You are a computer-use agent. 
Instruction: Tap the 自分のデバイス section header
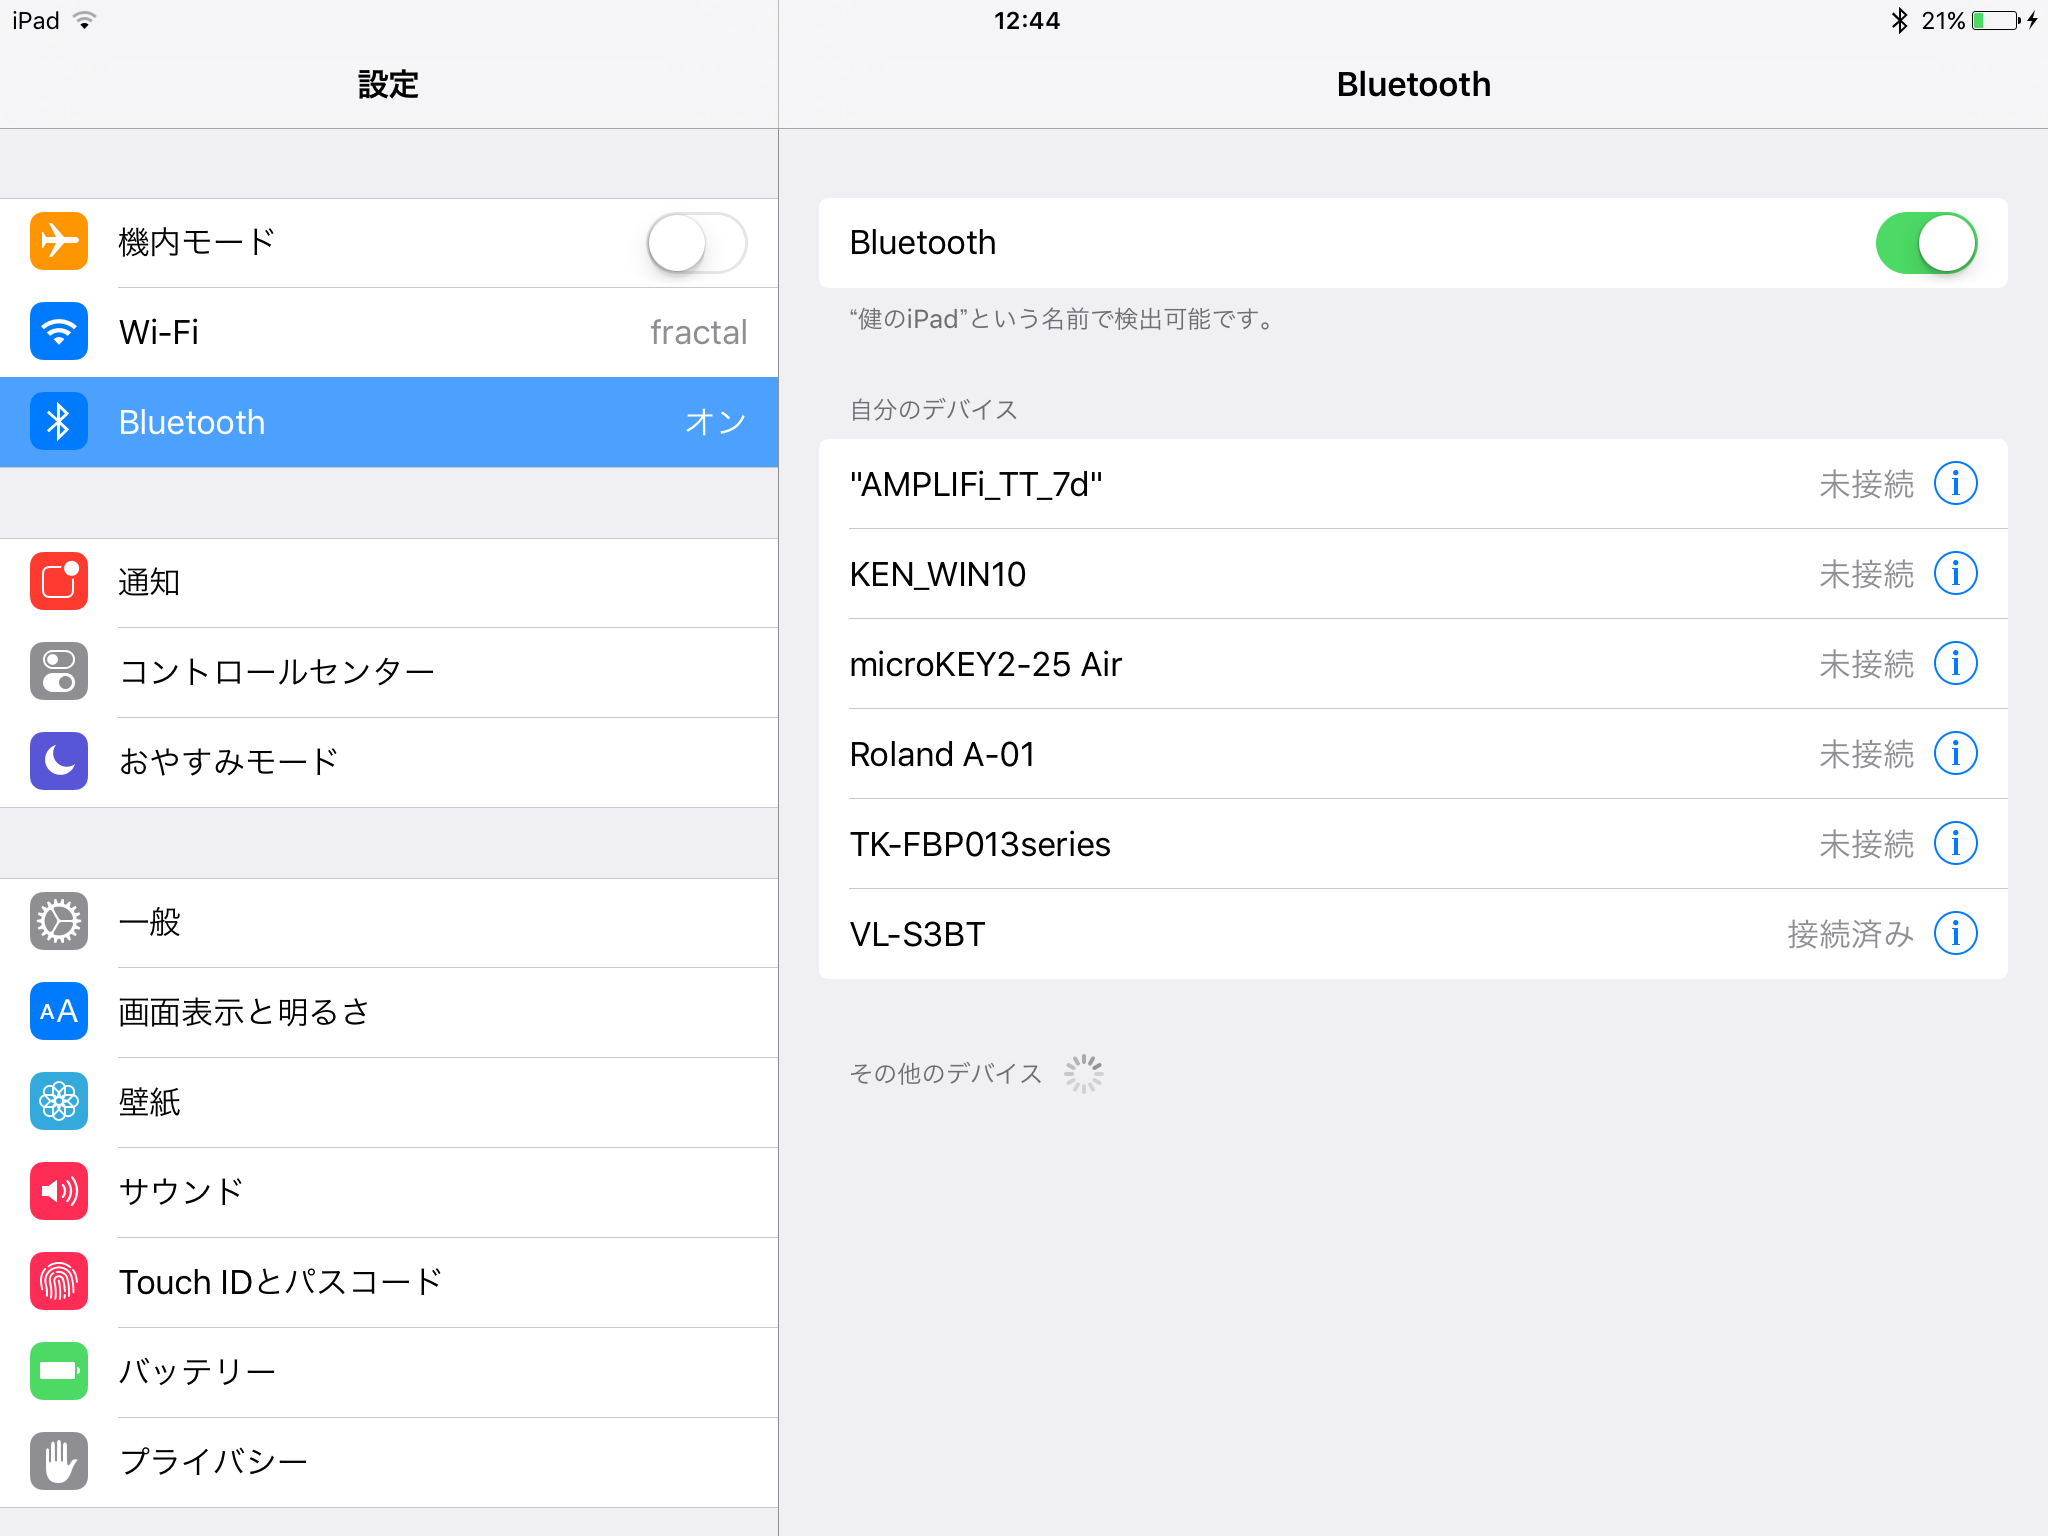tap(933, 409)
